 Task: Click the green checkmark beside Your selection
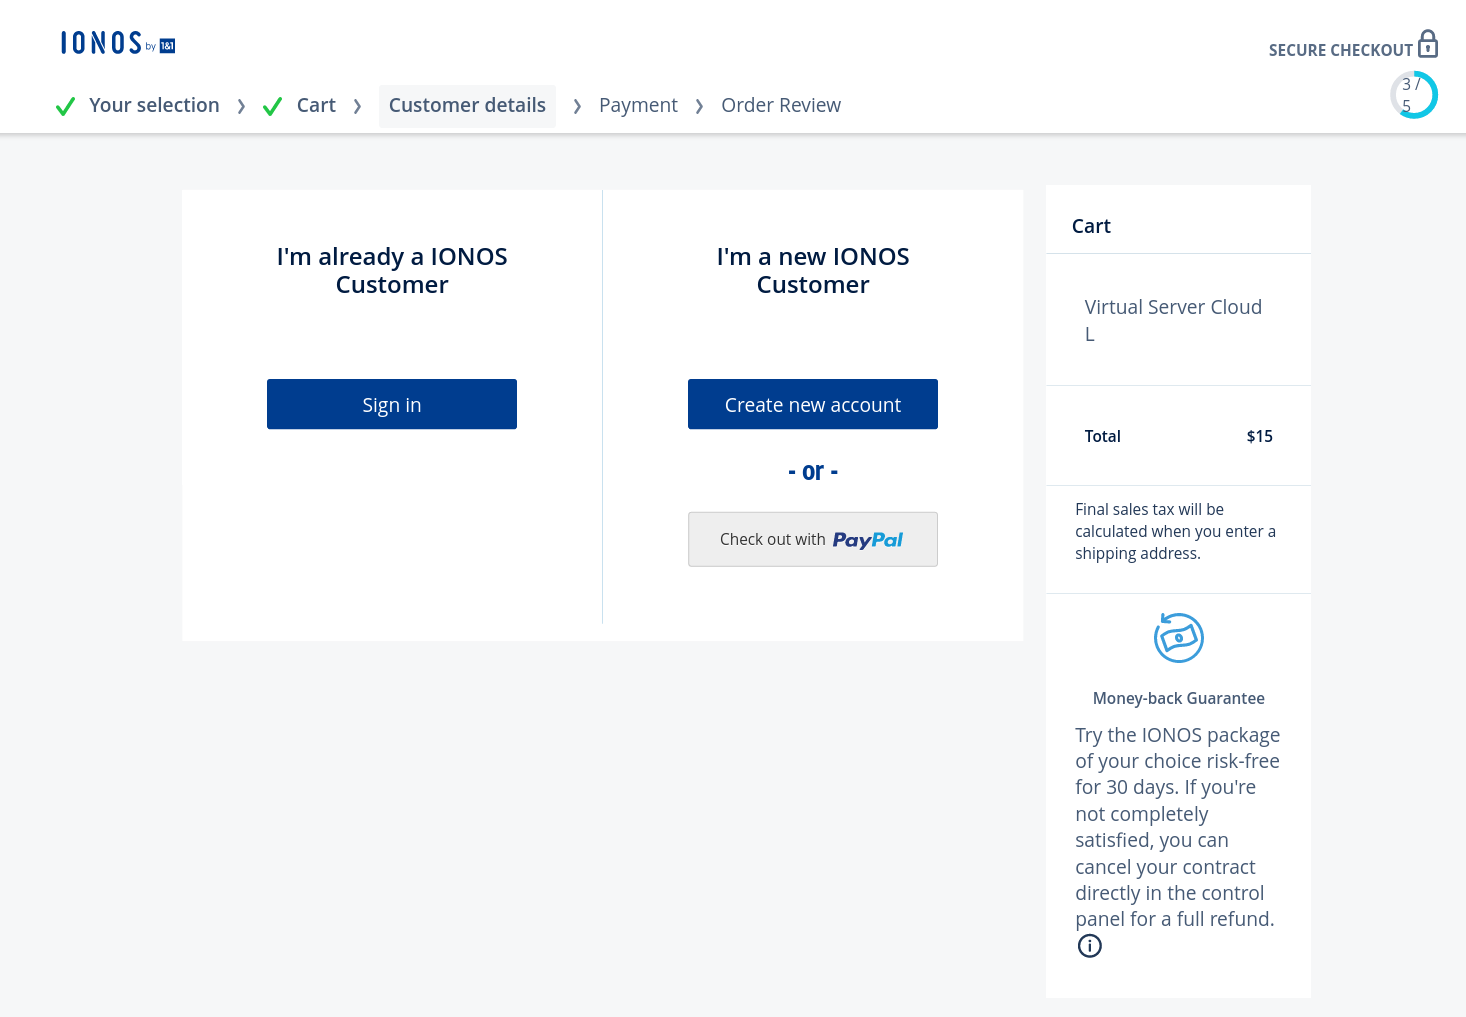coord(66,106)
